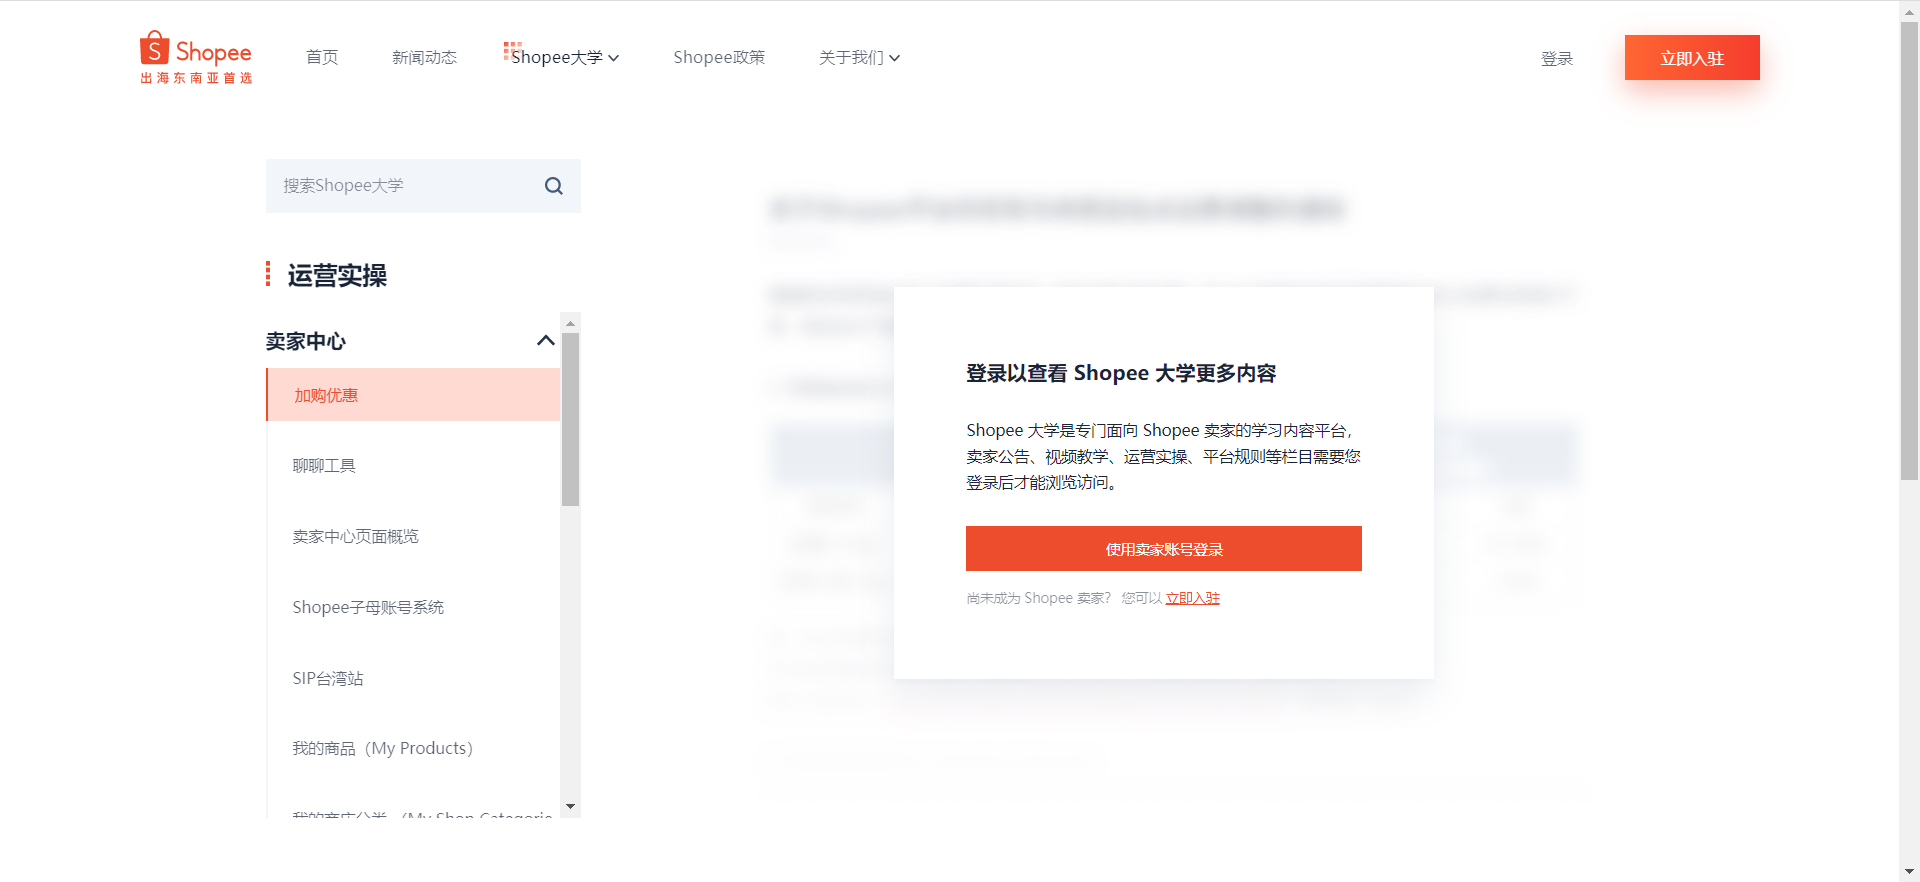Viewport: 1920px width, 882px height.
Task: Click the main page scrollbar thumb
Action: click(x=1910, y=251)
